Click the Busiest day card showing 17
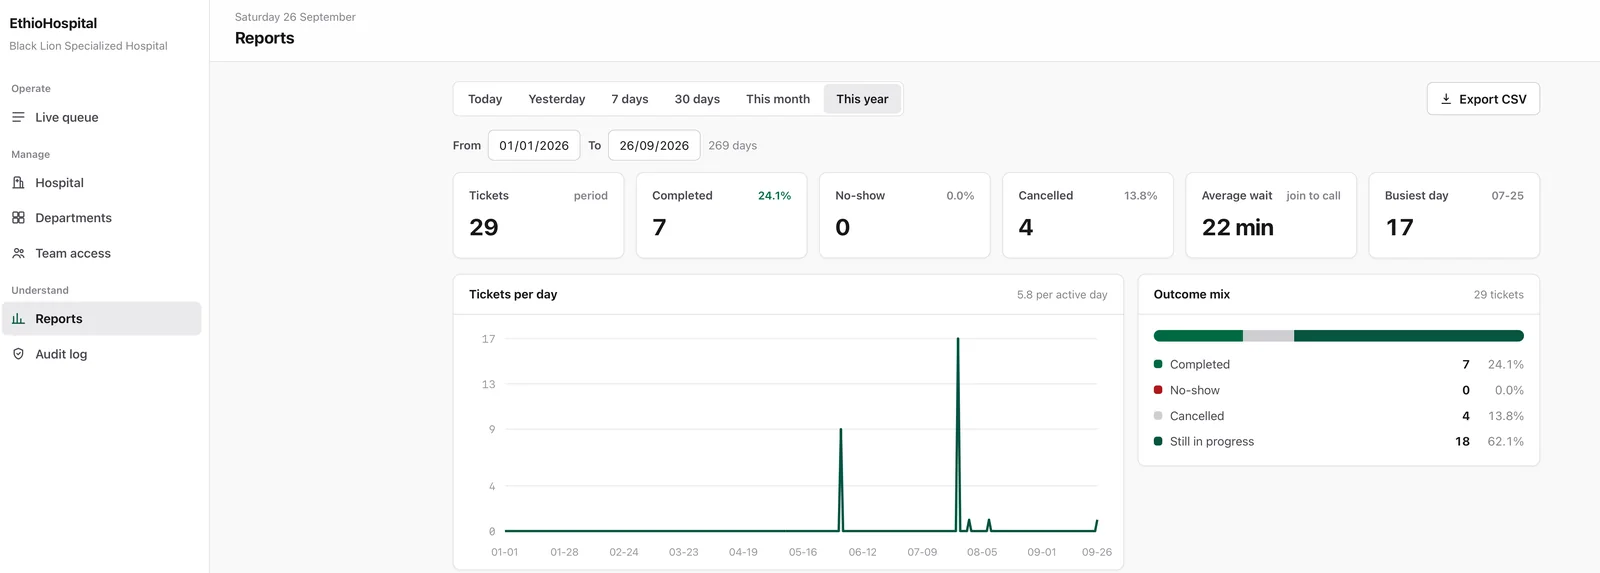 tap(1454, 215)
